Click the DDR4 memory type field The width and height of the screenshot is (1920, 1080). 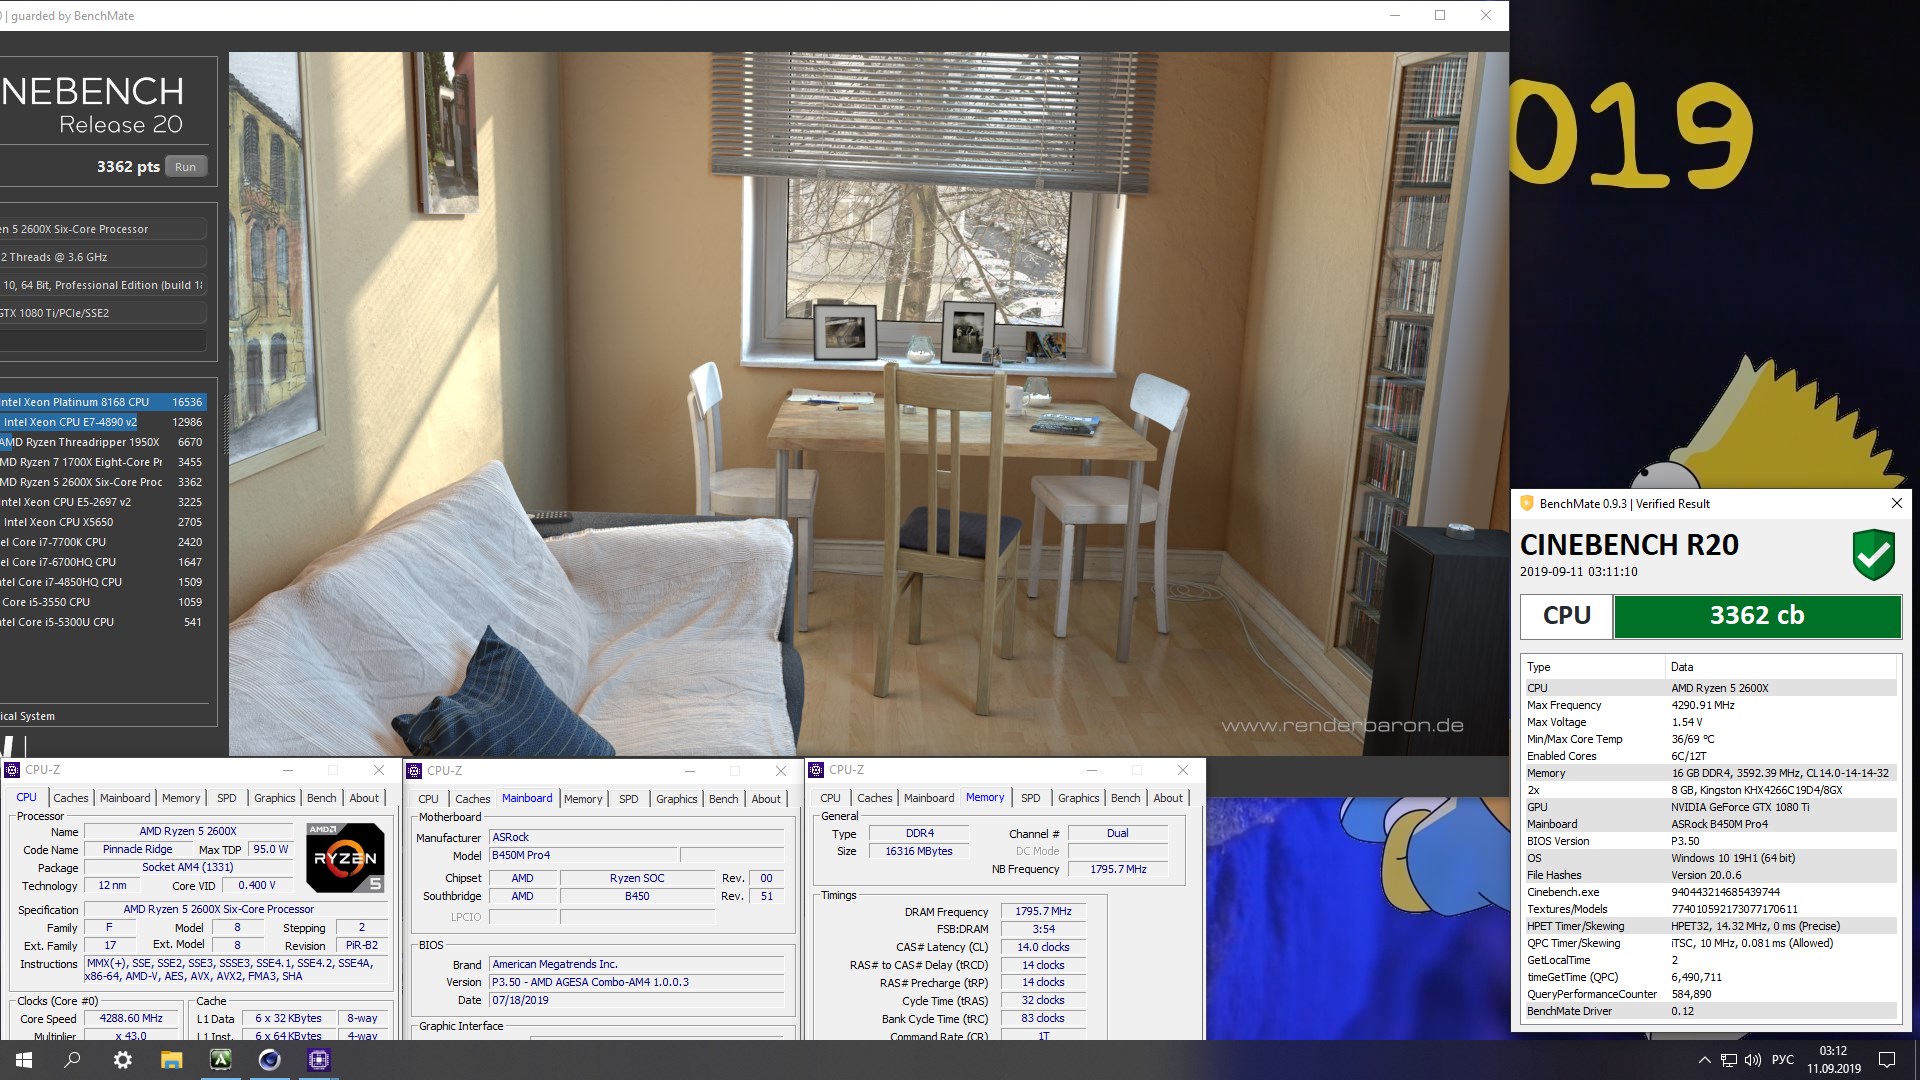coord(919,834)
